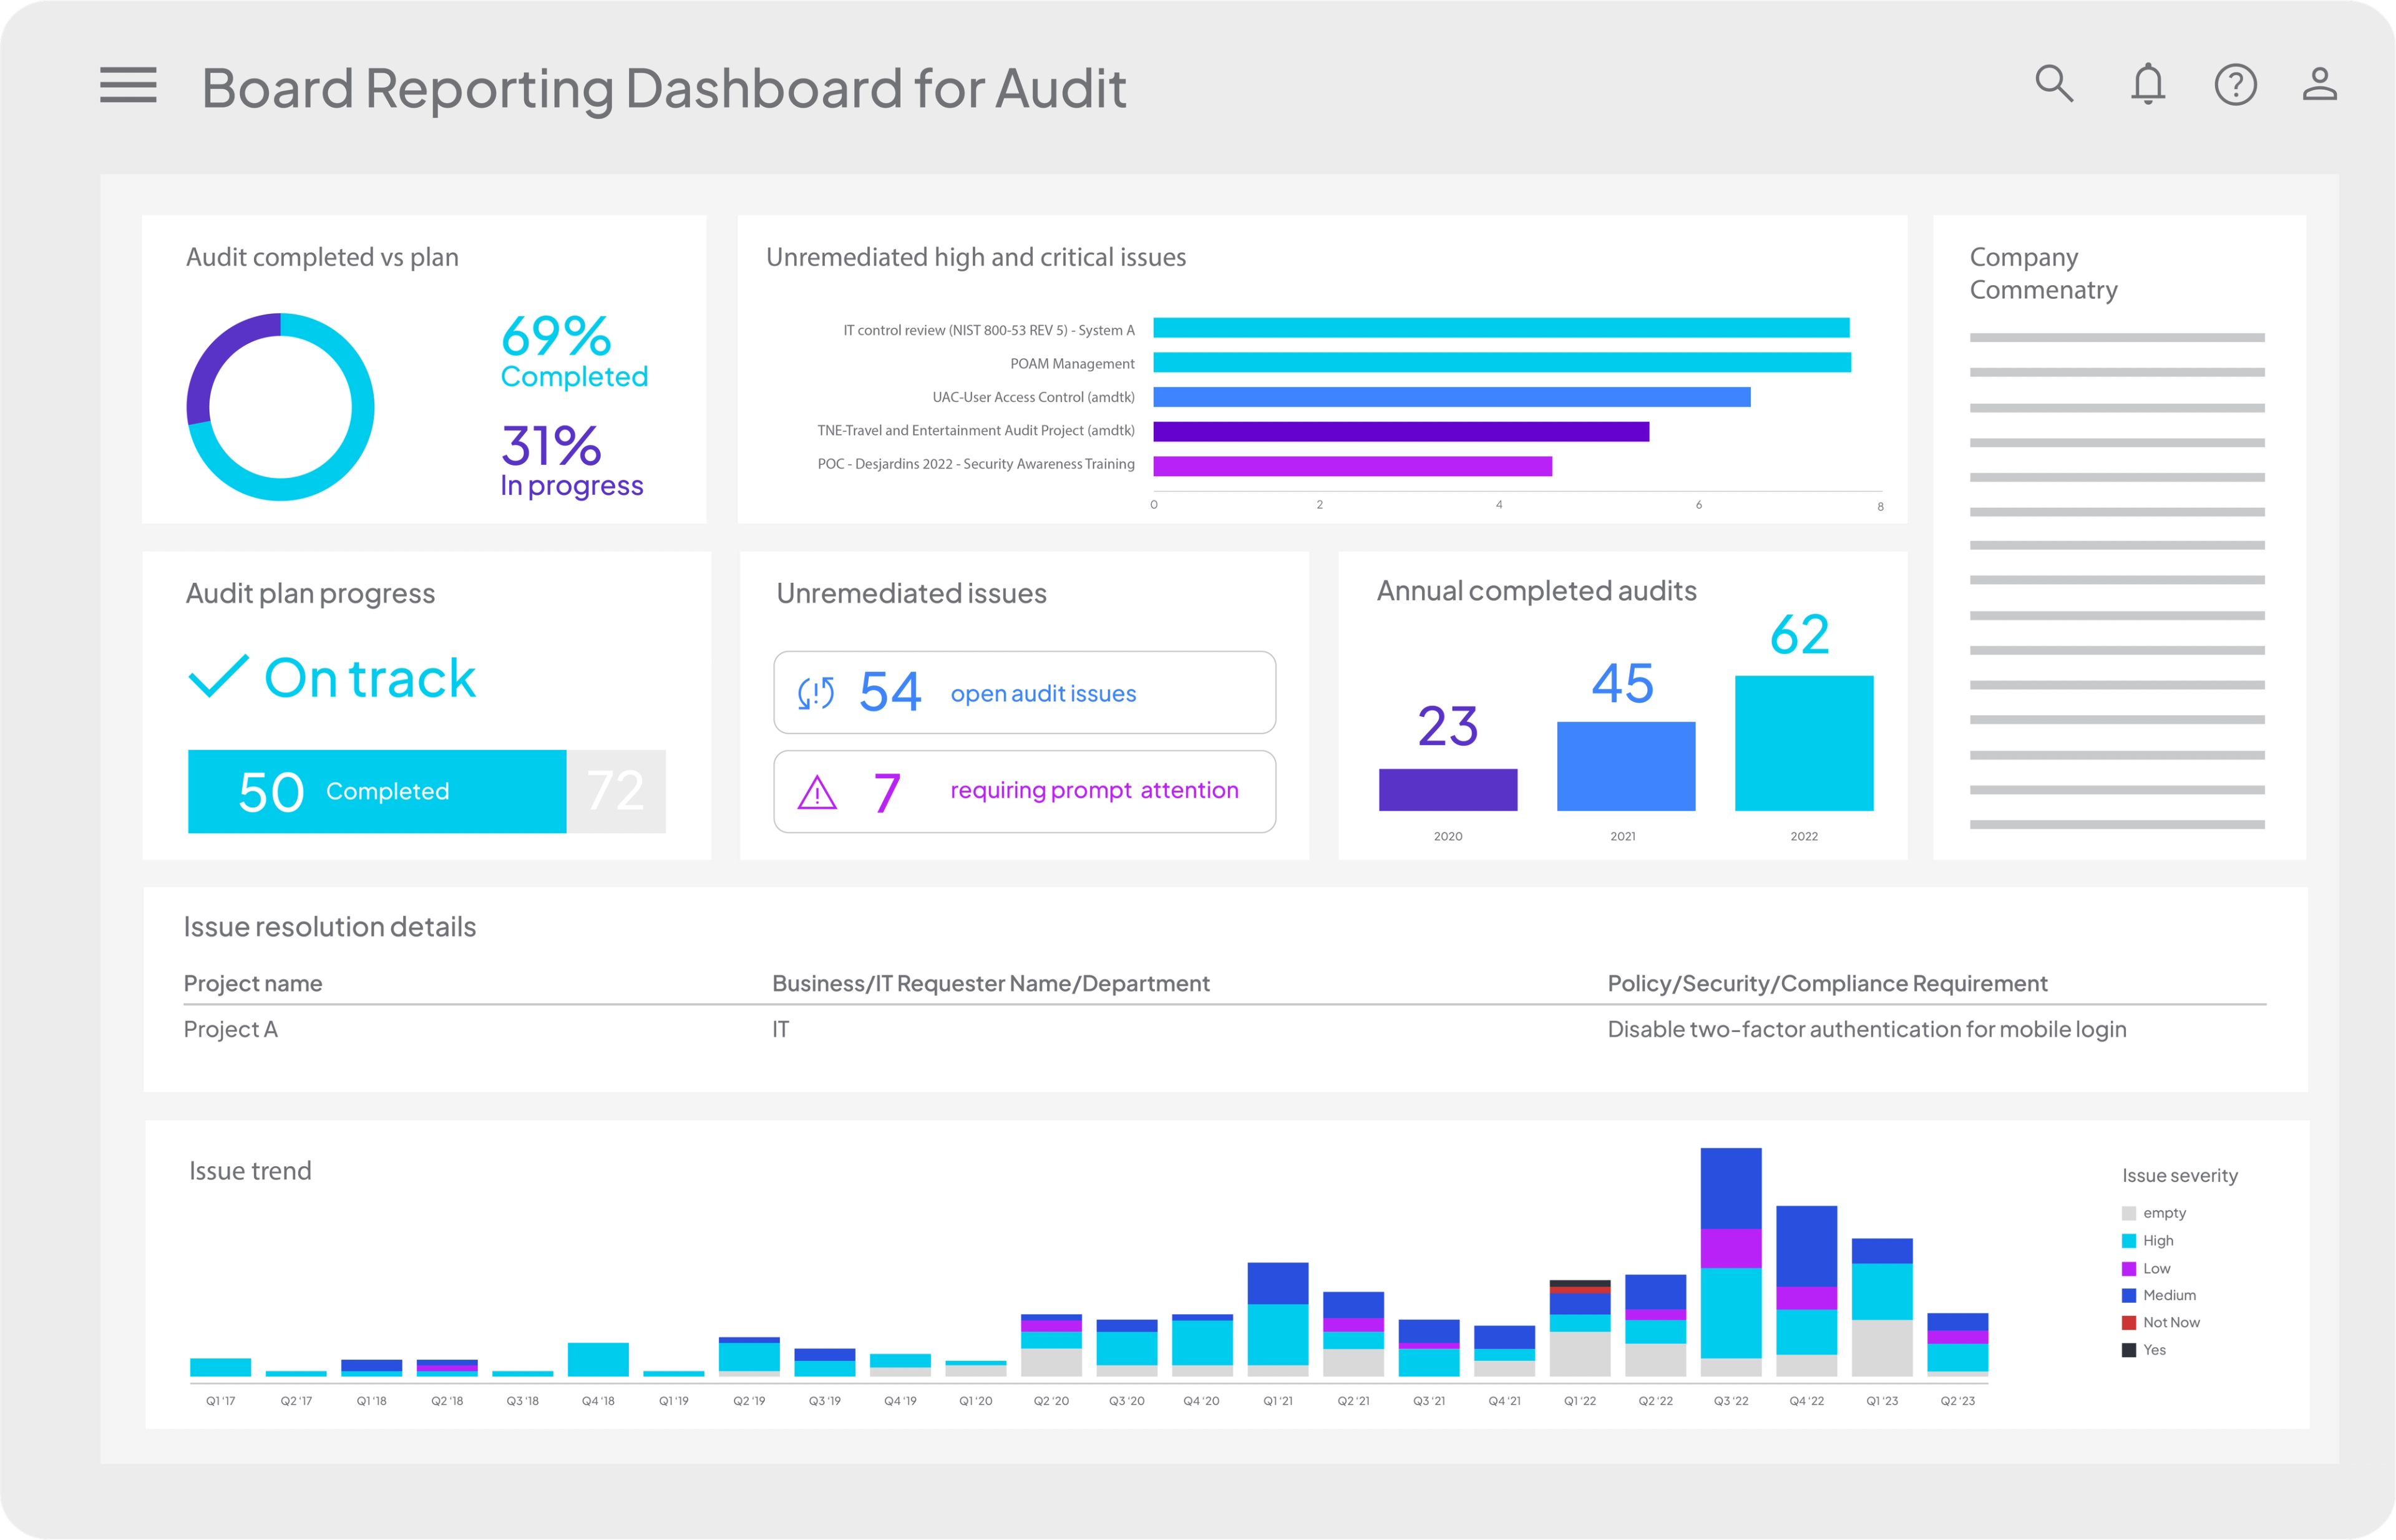Screen dimensions: 2396x1540
Task: Open the requiring prompt attention card
Action: point(1024,791)
